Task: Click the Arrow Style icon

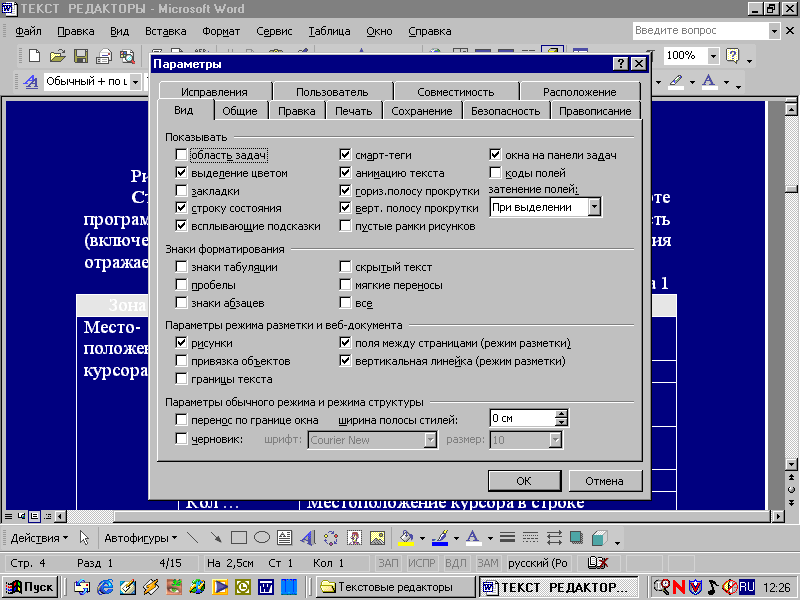Action: (554, 538)
